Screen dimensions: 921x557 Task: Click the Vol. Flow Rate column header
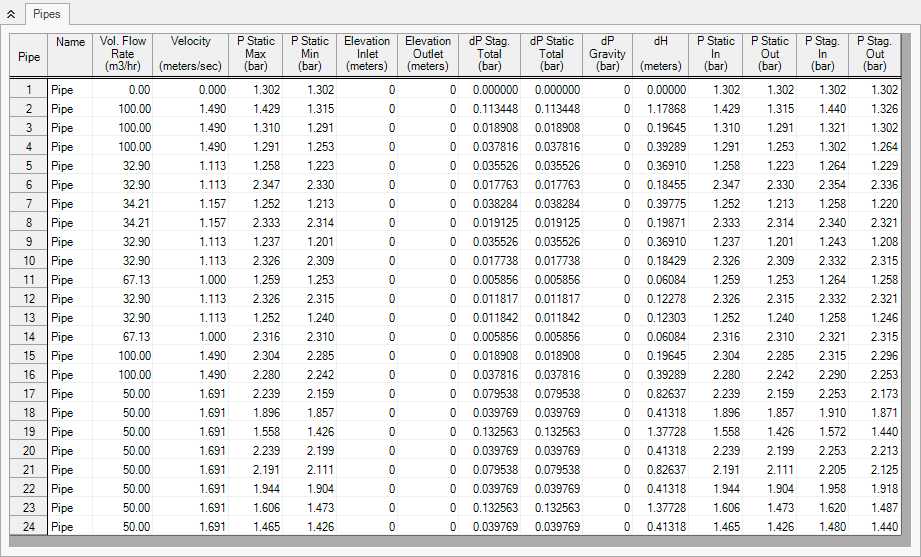click(123, 54)
